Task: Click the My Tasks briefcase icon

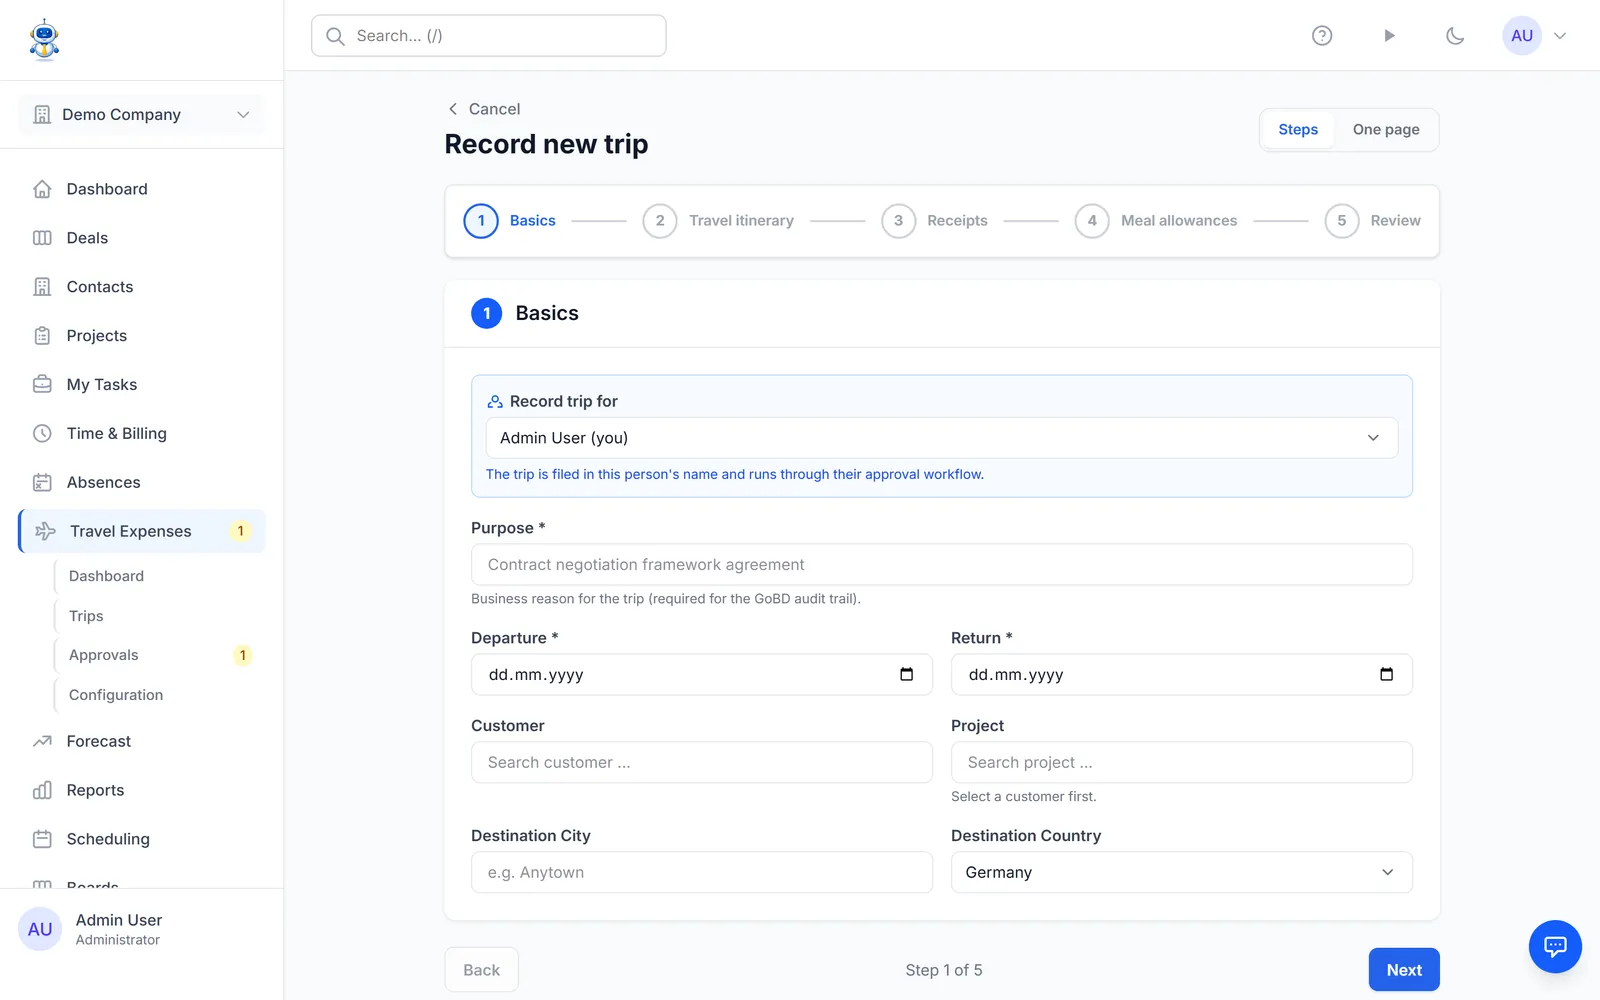Action: pos(42,385)
